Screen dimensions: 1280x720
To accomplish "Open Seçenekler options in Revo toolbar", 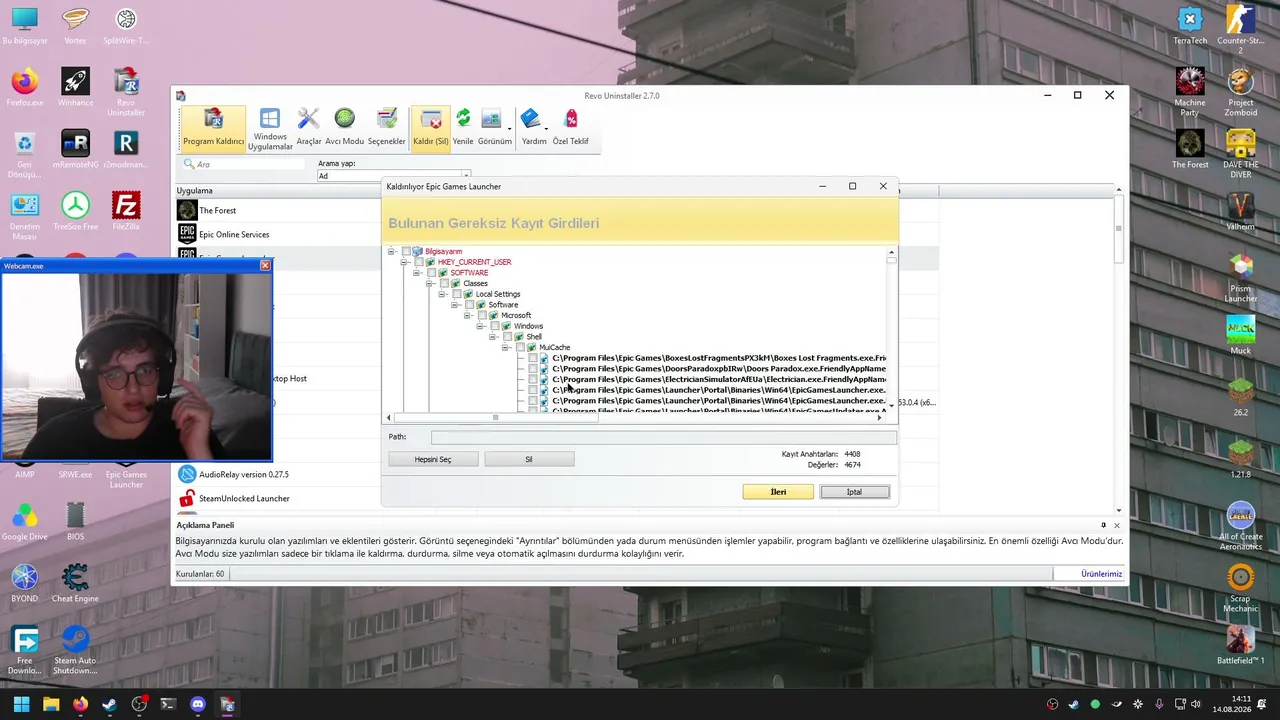I will coord(387,128).
